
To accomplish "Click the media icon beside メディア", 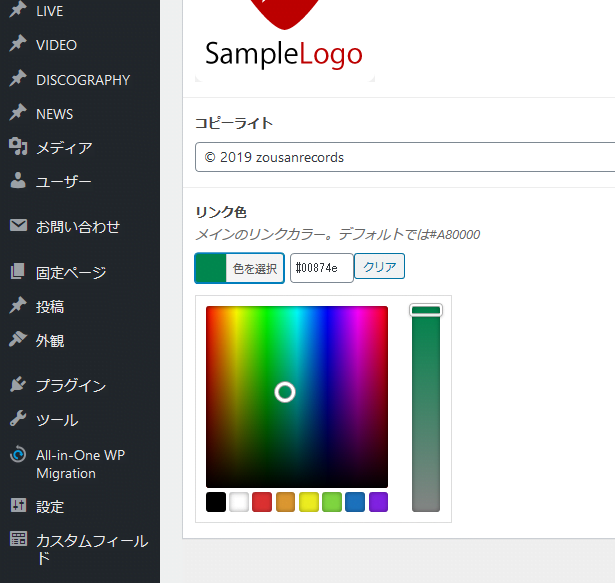I will (18, 148).
